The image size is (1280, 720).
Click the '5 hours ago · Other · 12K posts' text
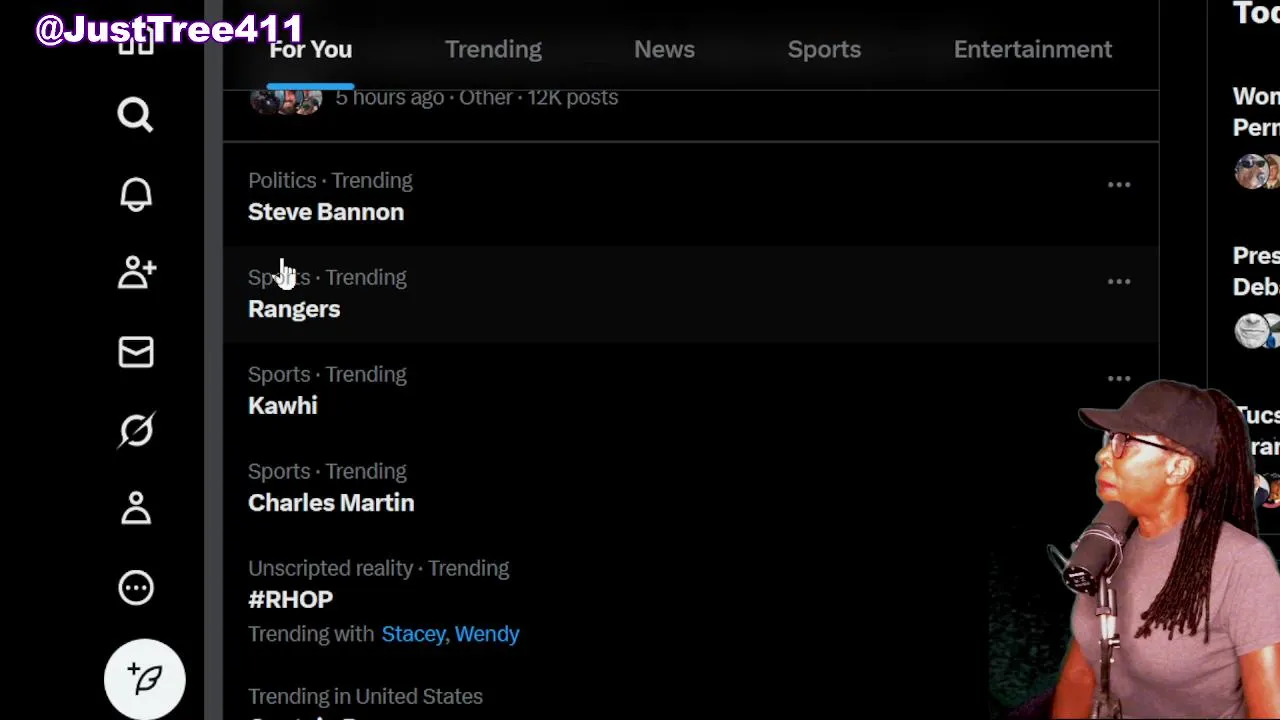(x=476, y=97)
